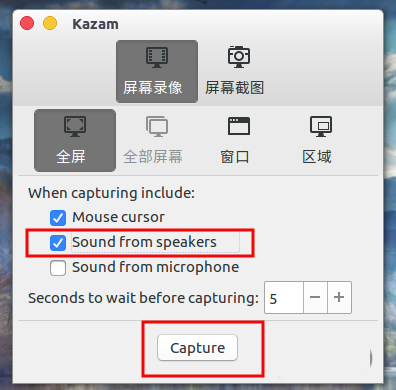Viewport: 396px width, 390px height.
Task: Choose the fullscreen capture monitor icon
Action: coord(75,126)
